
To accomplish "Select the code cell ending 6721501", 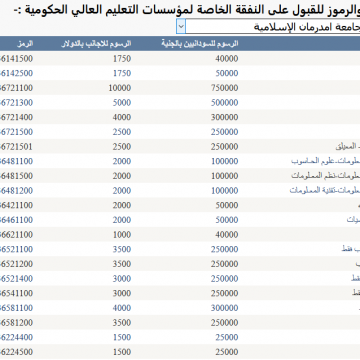I will tap(16, 147).
